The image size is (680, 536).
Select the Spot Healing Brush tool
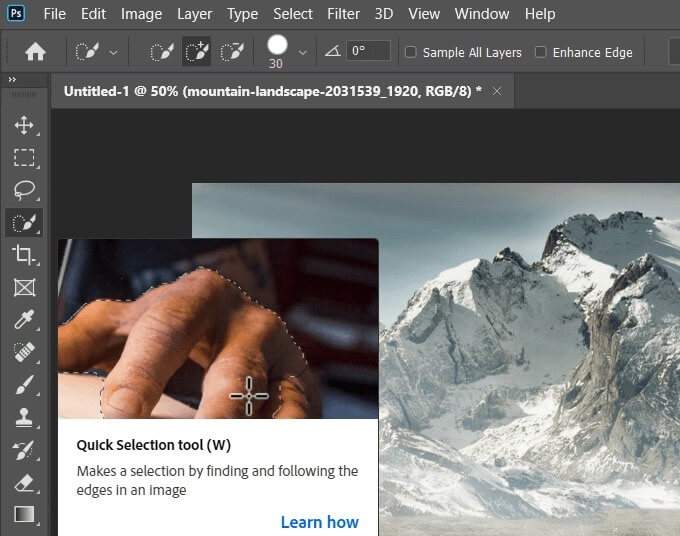coord(24,352)
